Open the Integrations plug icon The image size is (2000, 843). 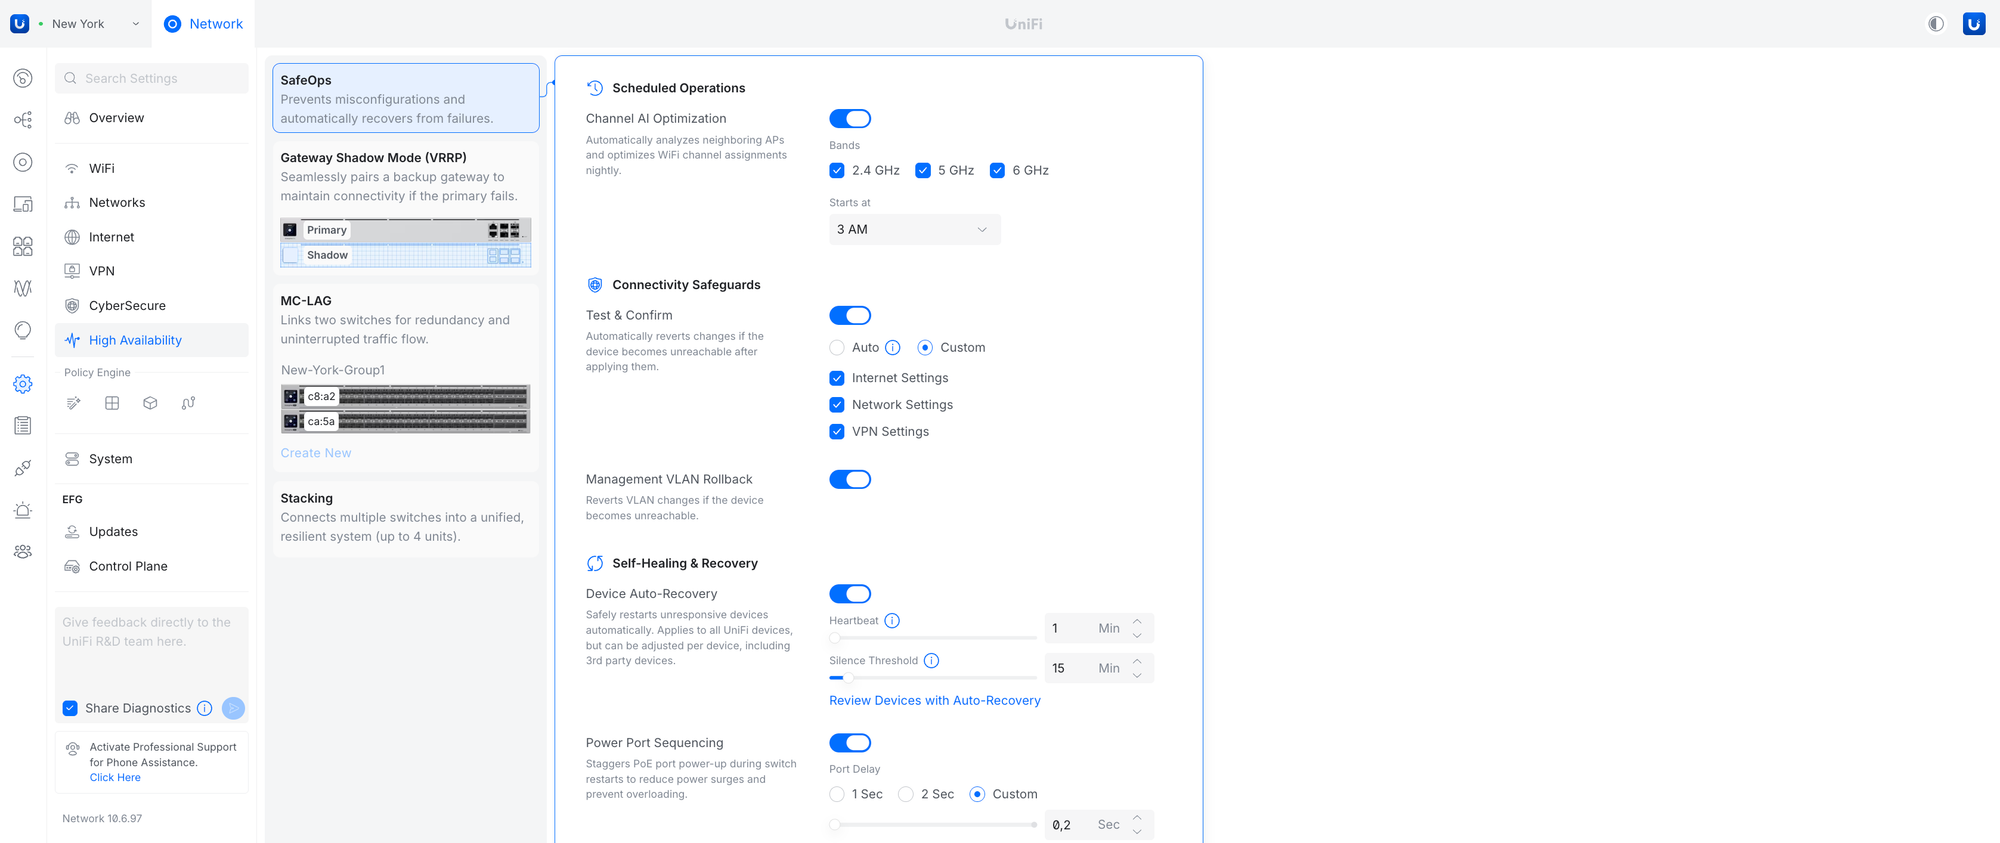[x=23, y=468]
